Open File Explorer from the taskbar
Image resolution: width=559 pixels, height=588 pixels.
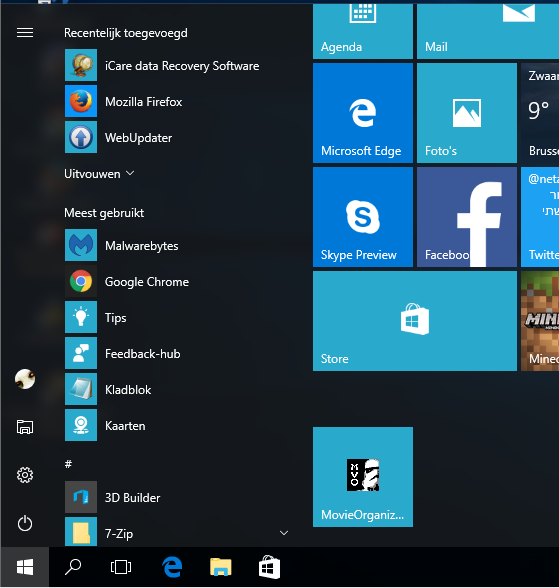[x=221, y=567]
